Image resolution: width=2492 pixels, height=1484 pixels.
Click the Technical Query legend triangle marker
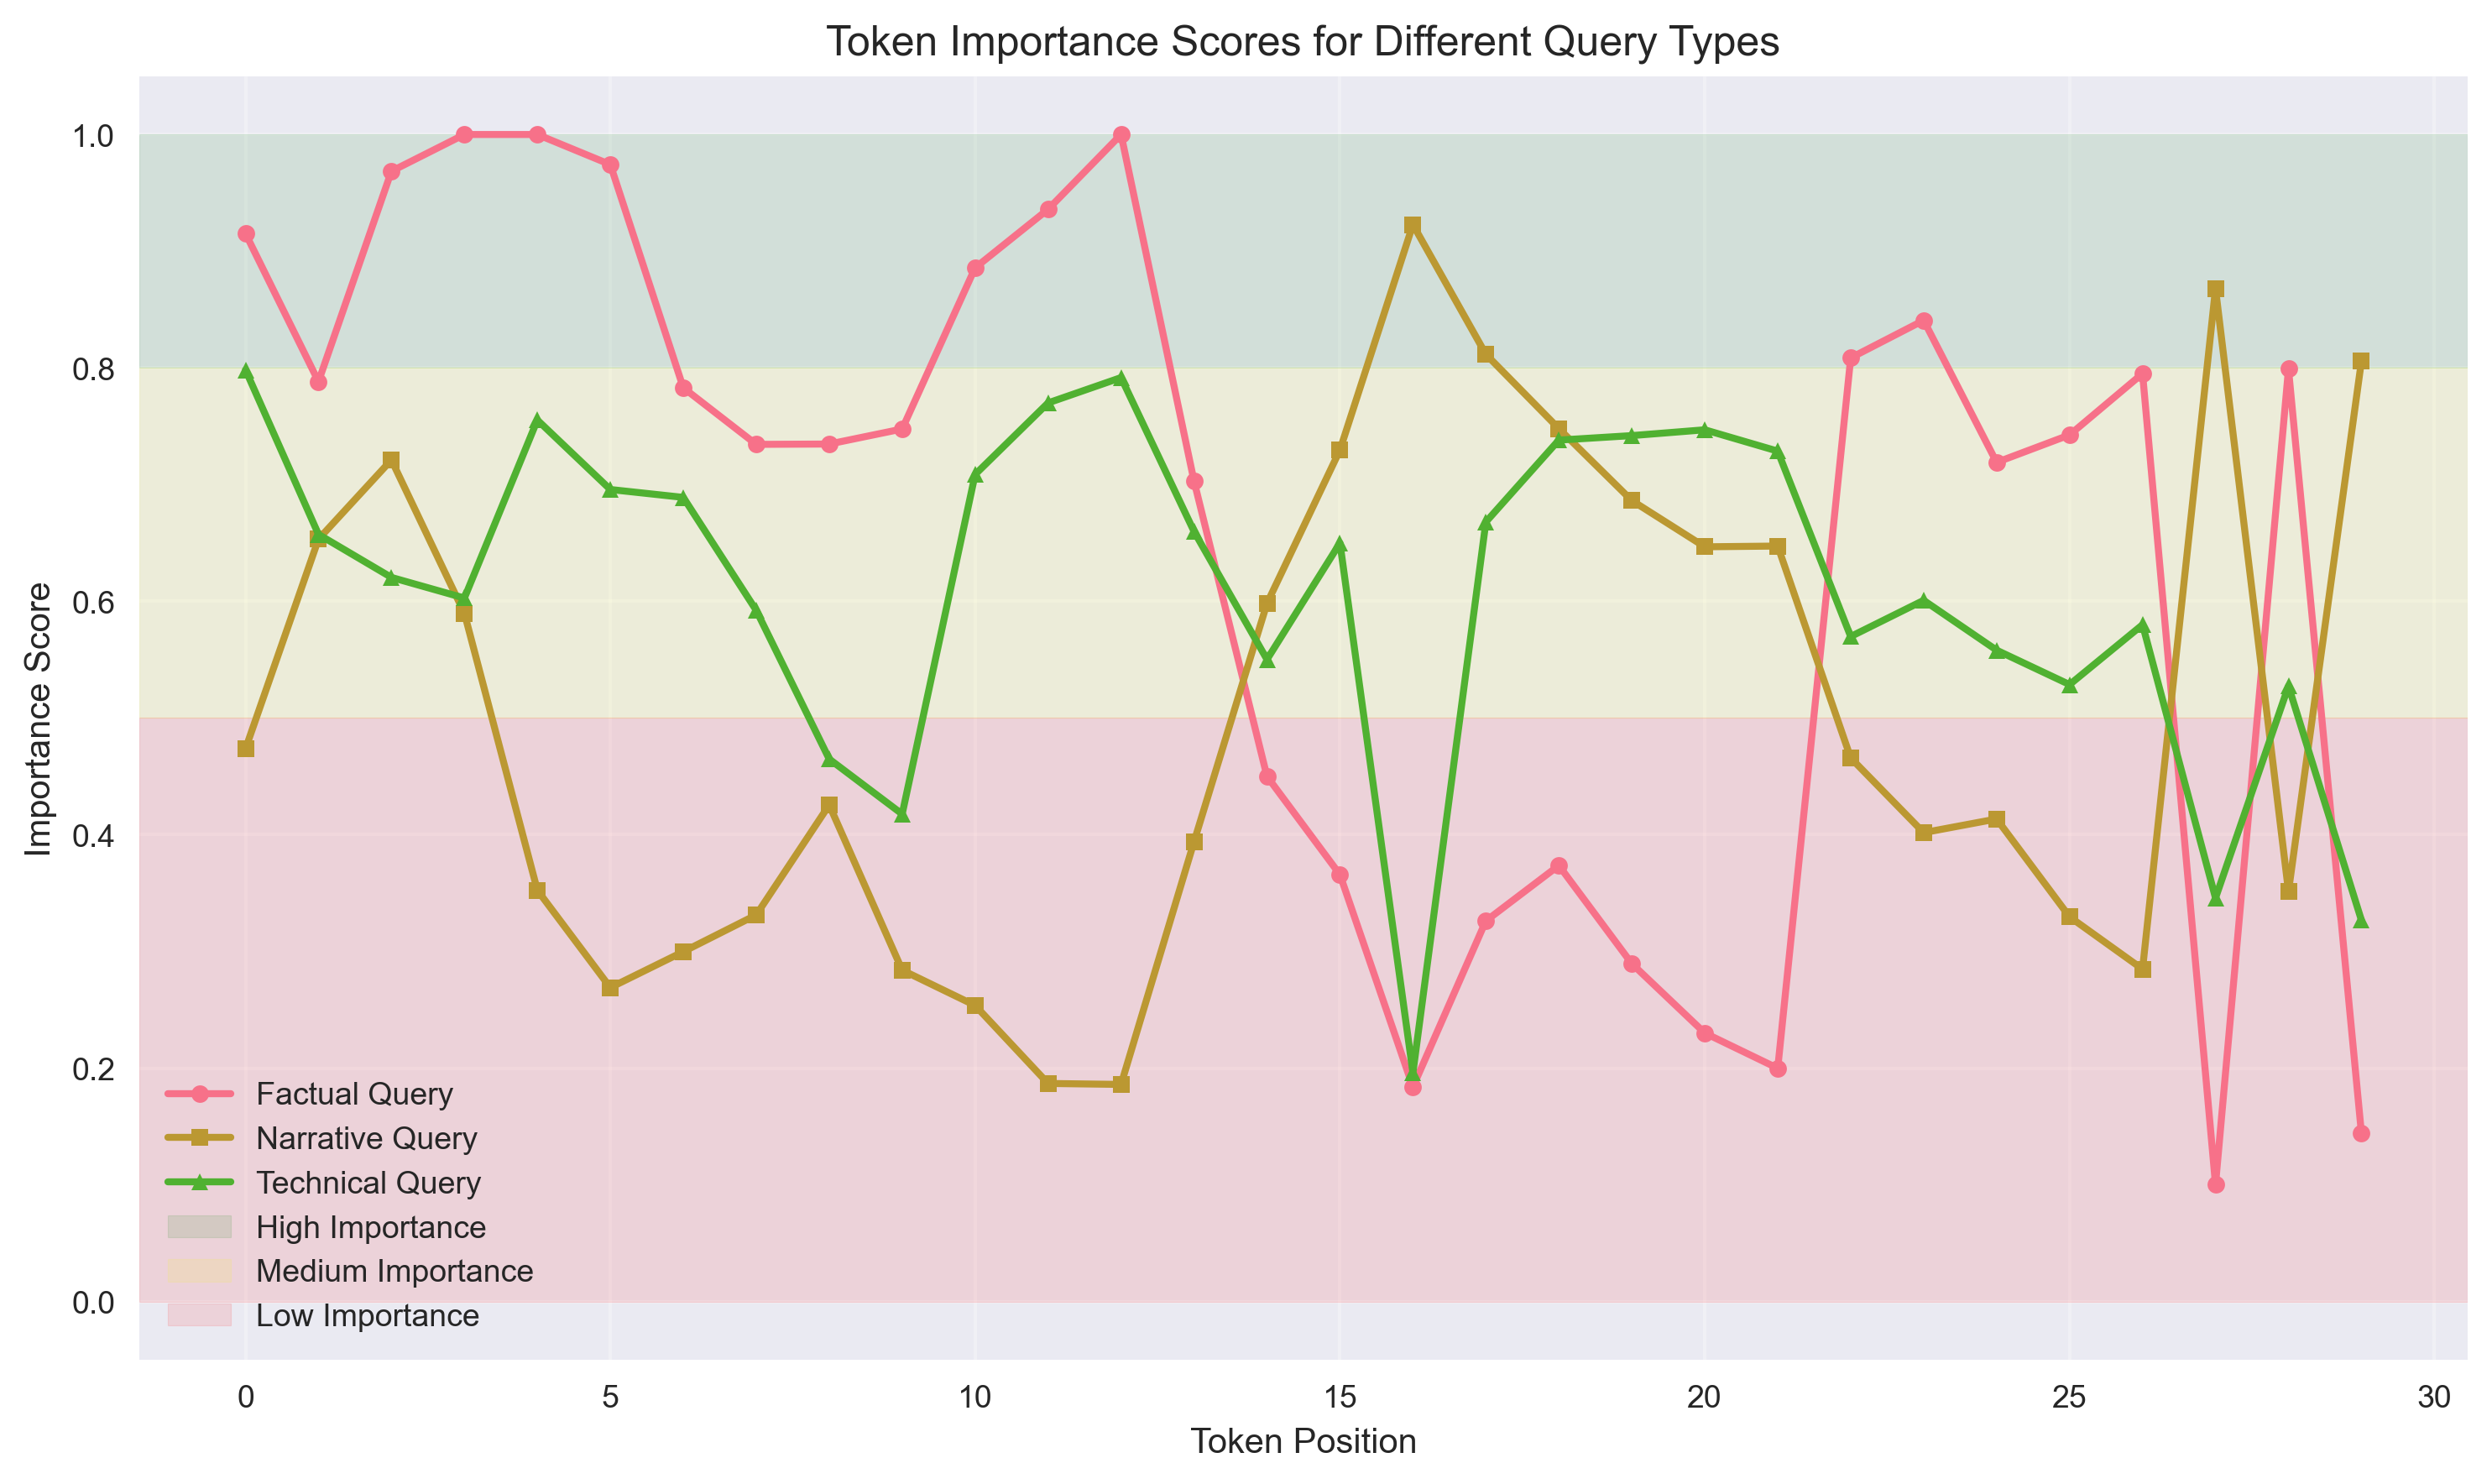point(200,1183)
